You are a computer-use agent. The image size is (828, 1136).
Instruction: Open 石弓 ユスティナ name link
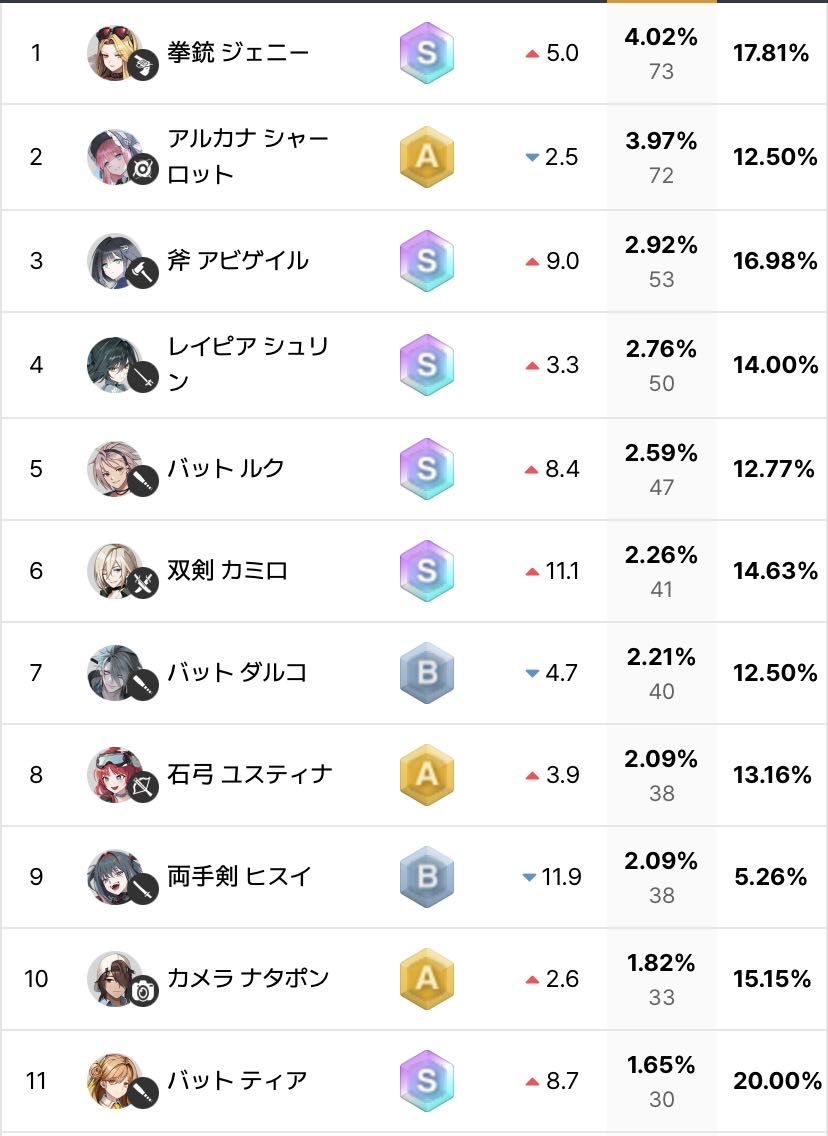click(249, 775)
